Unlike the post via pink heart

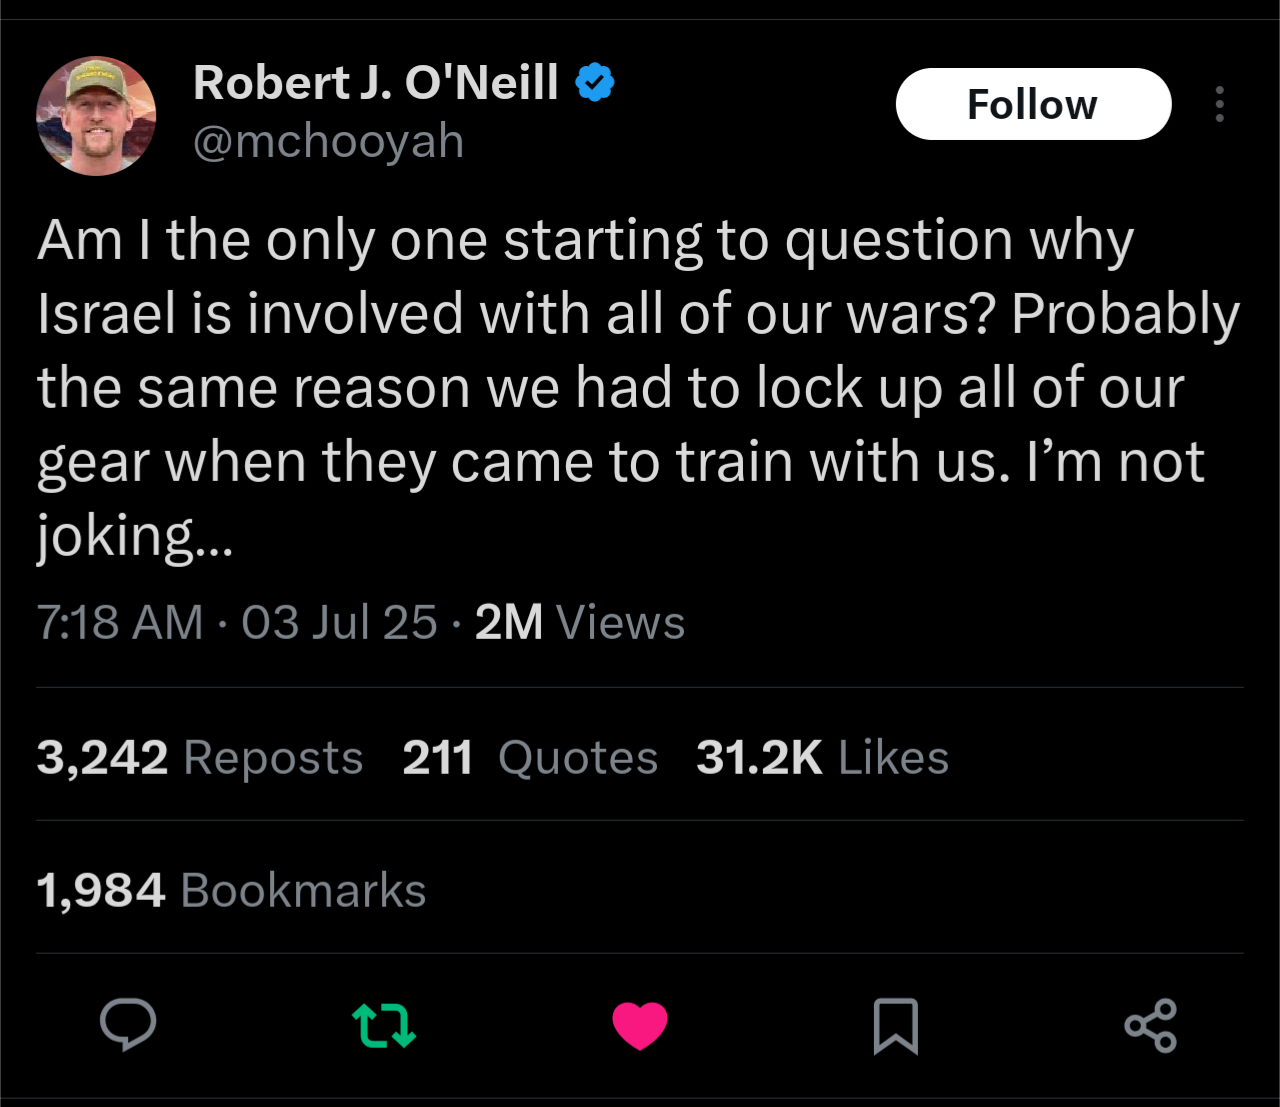pyautogui.click(x=640, y=1026)
